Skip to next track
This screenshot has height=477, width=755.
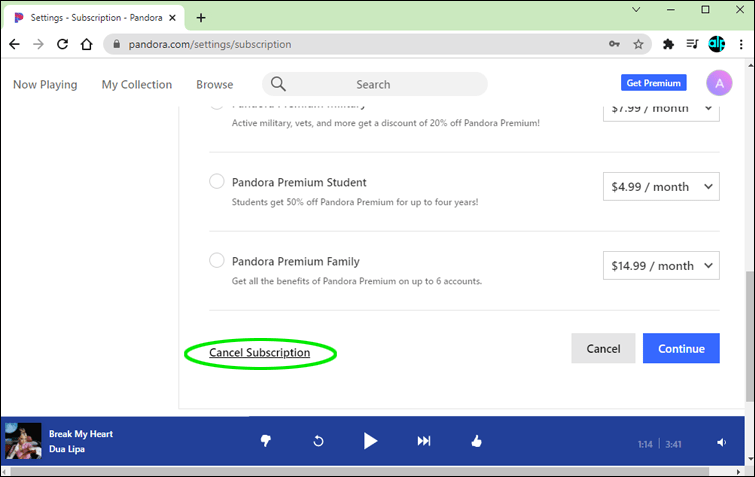[x=424, y=441]
